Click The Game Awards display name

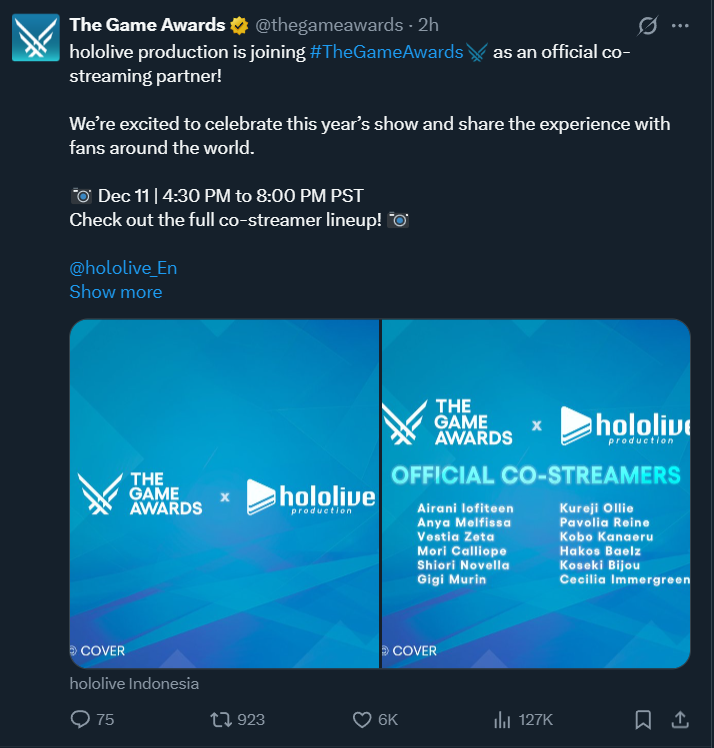pos(147,25)
